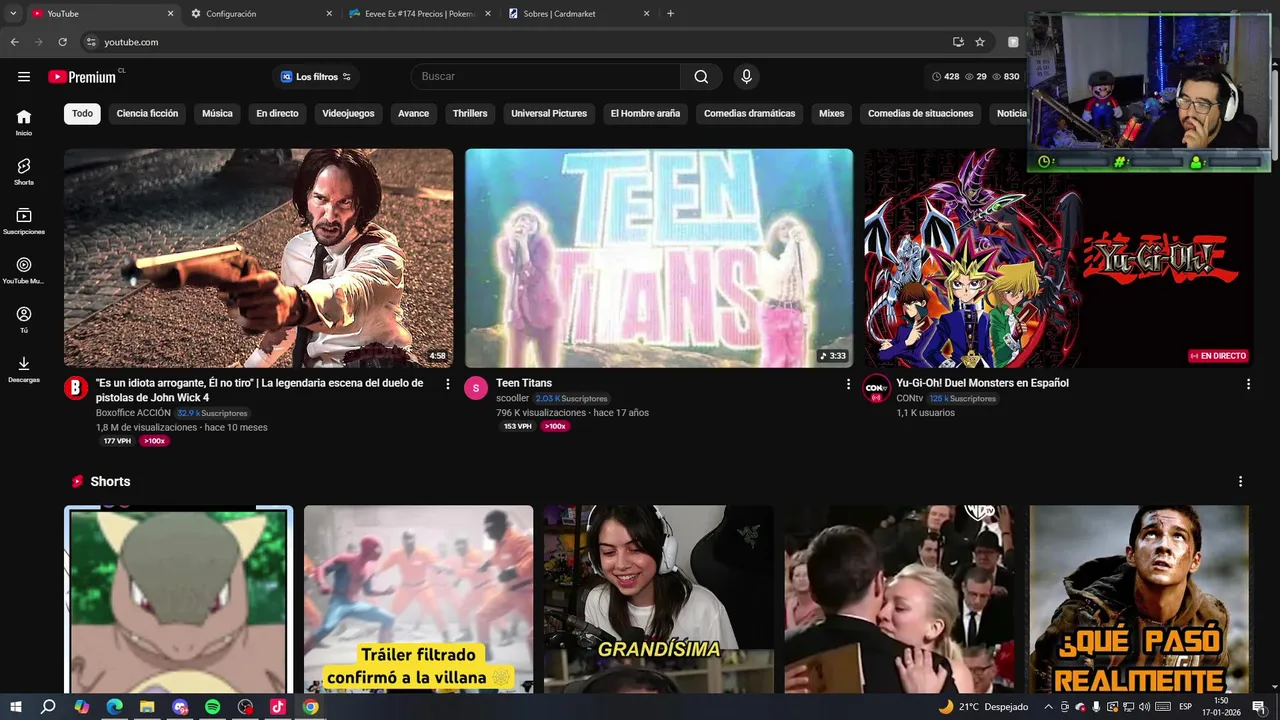
Task: Select the Universal Pictures filter chip
Action: pyautogui.click(x=549, y=113)
